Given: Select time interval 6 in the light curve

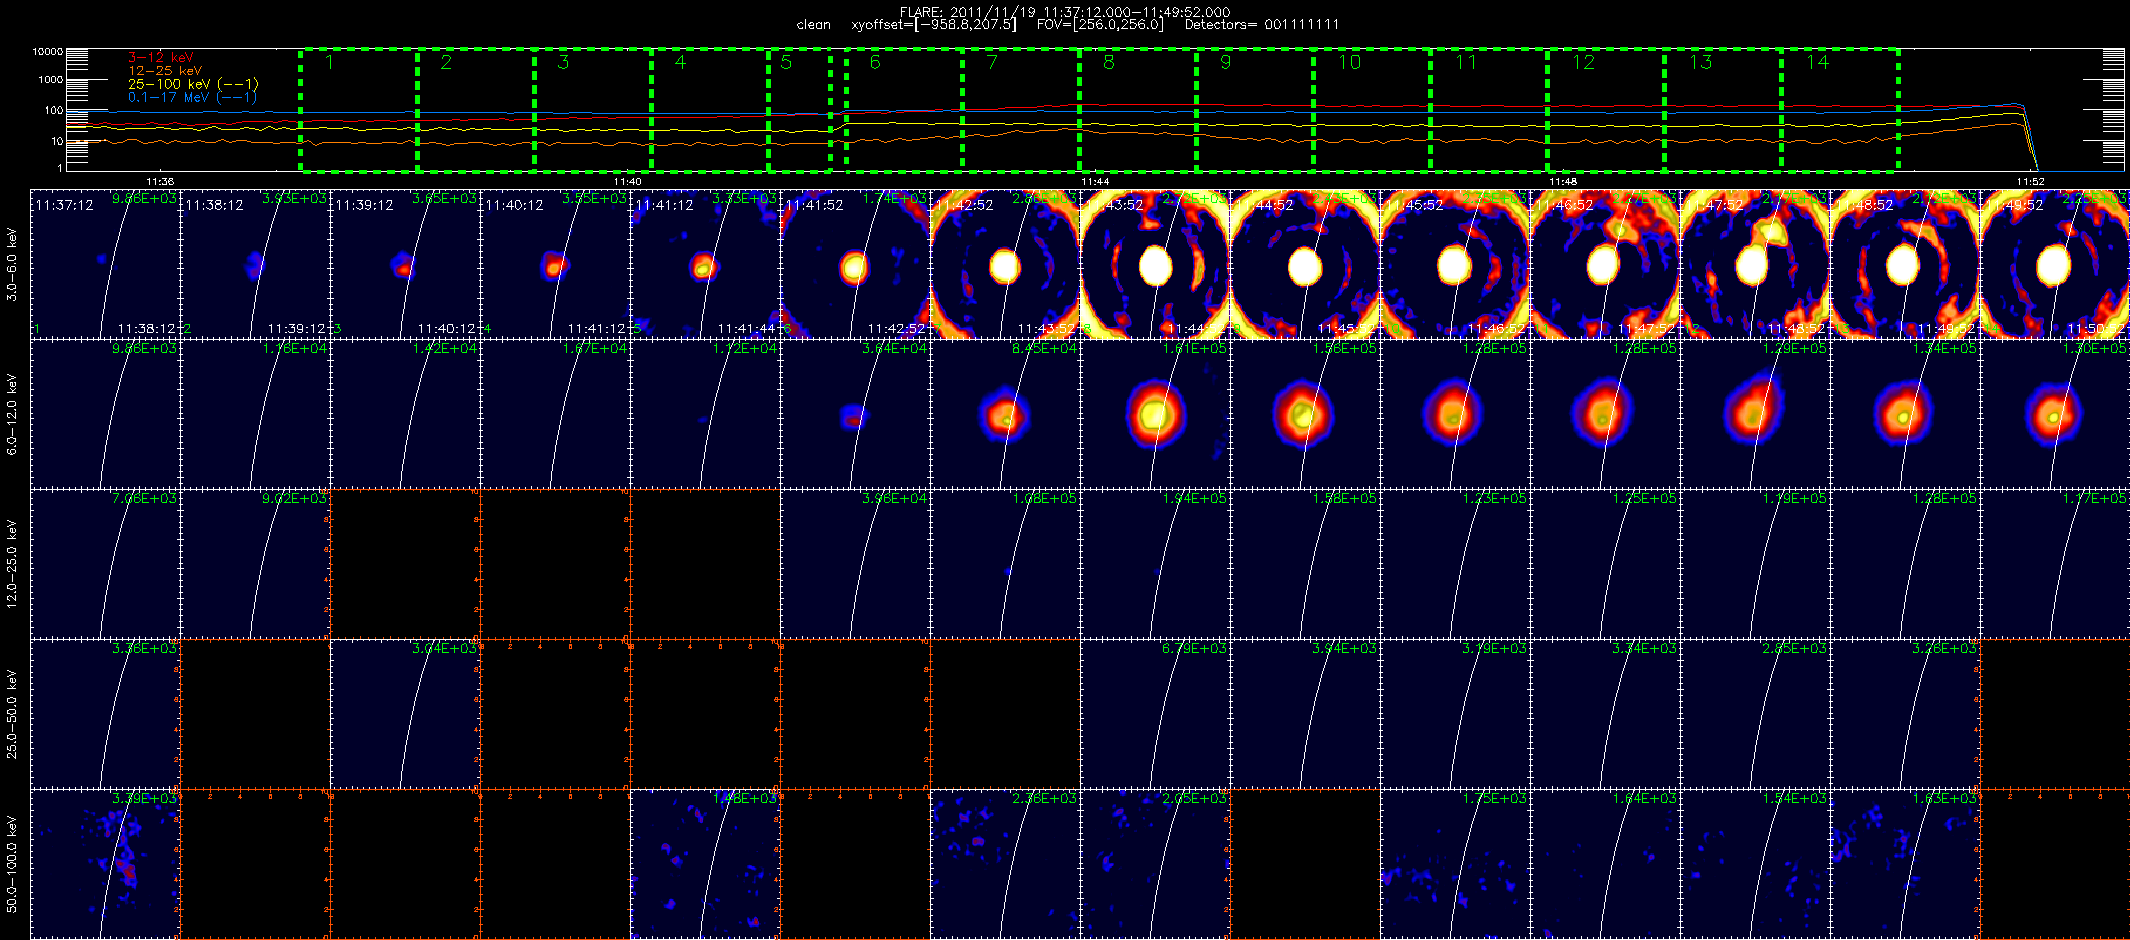Looking at the screenshot, I should pyautogui.click(x=904, y=109).
